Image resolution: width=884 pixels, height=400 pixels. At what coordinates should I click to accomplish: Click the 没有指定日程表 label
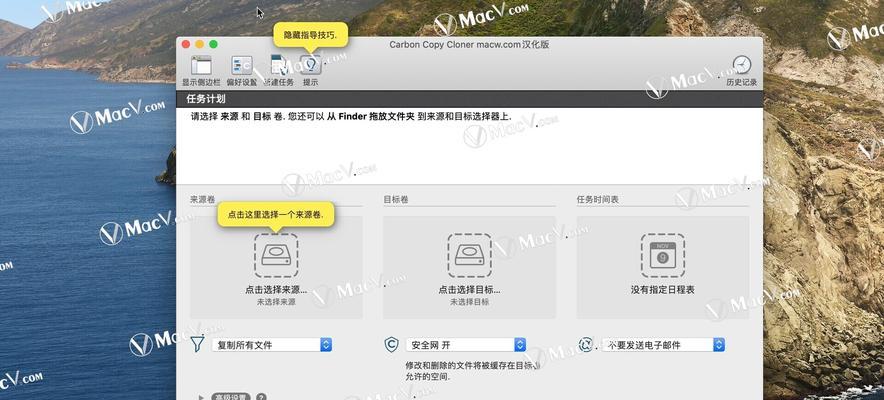662,290
